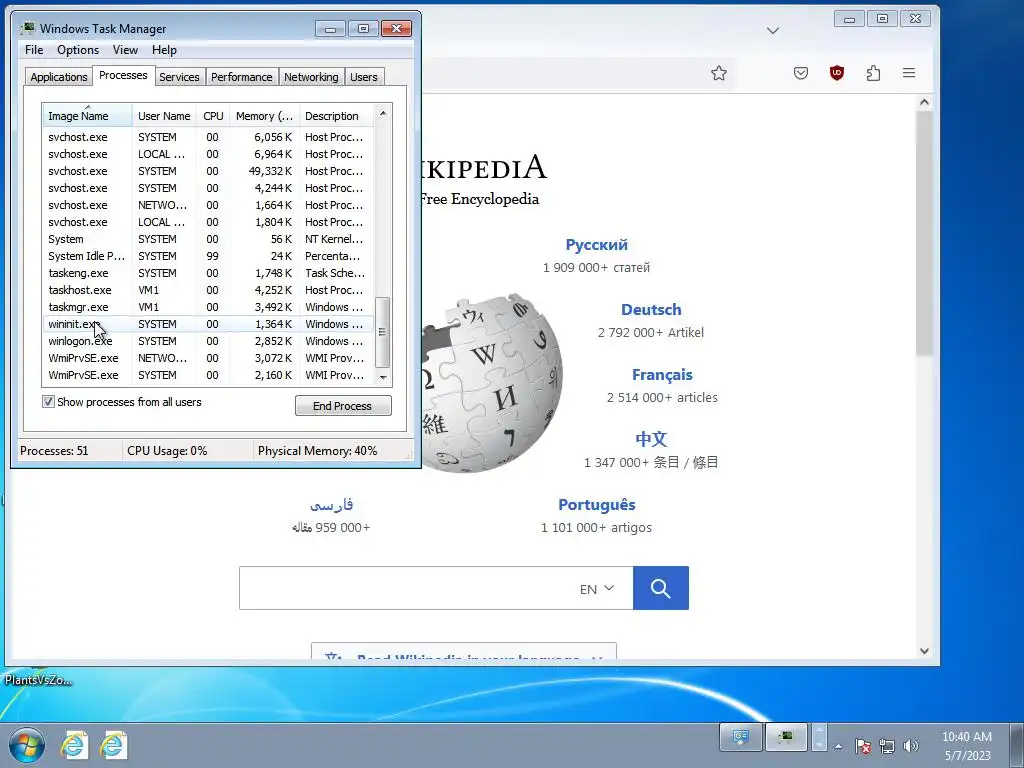The height and width of the screenshot is (768, 1024).
Task: Select the wininit.exe process row
Action: (x=209, y=324)
